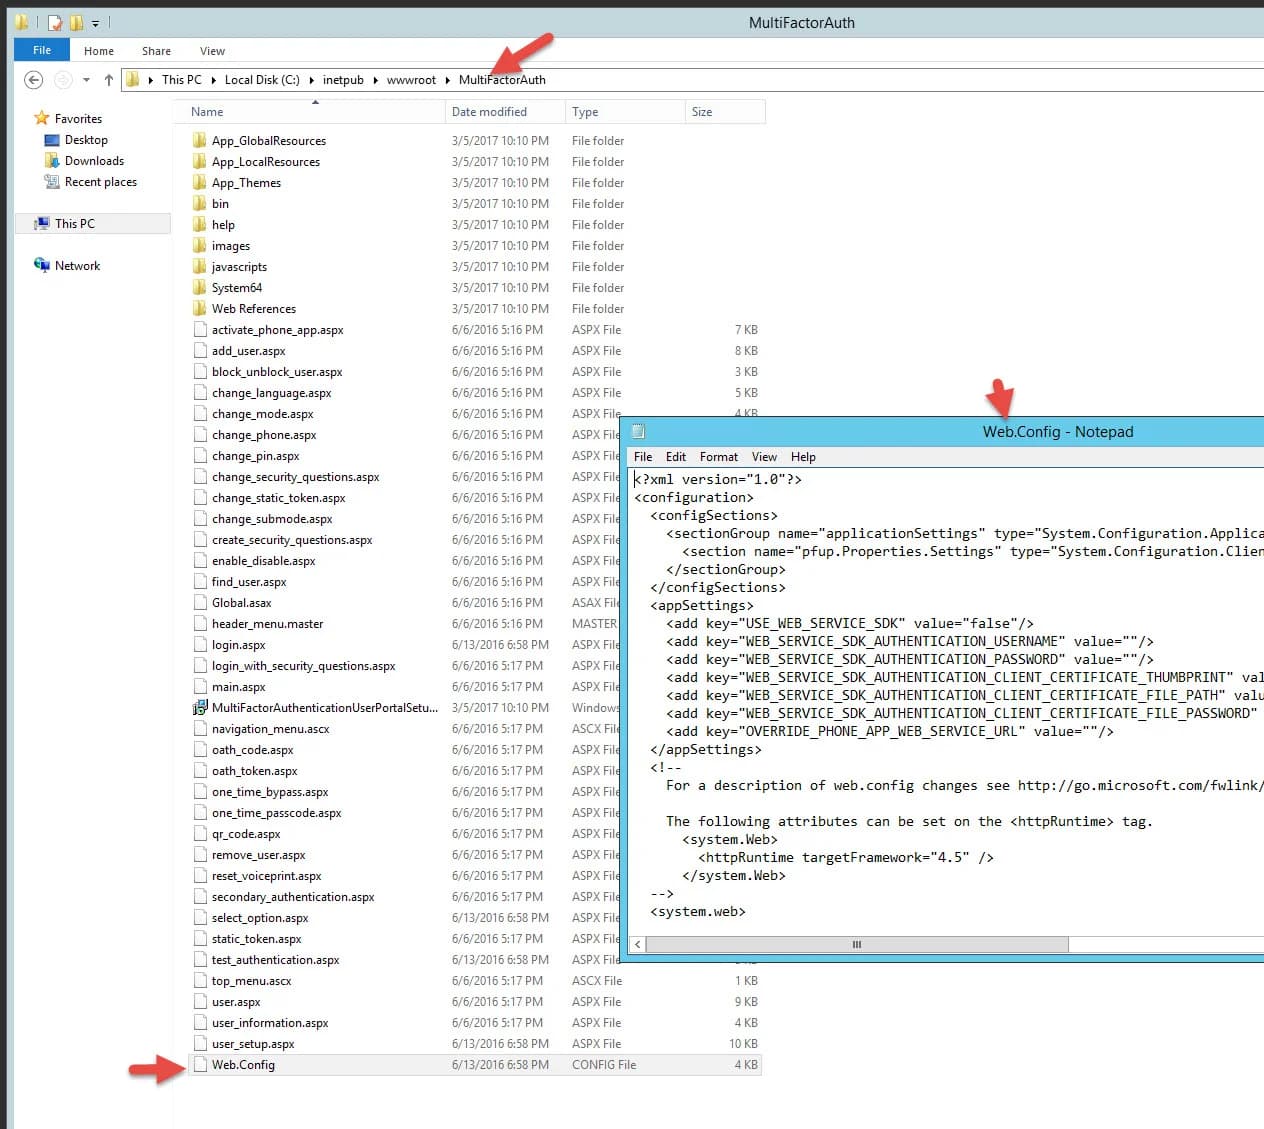Image resolution: width=1264 pixels, height=1129 pixels.
Task: Select the help folder icon
Action: [x=200, y=225]
